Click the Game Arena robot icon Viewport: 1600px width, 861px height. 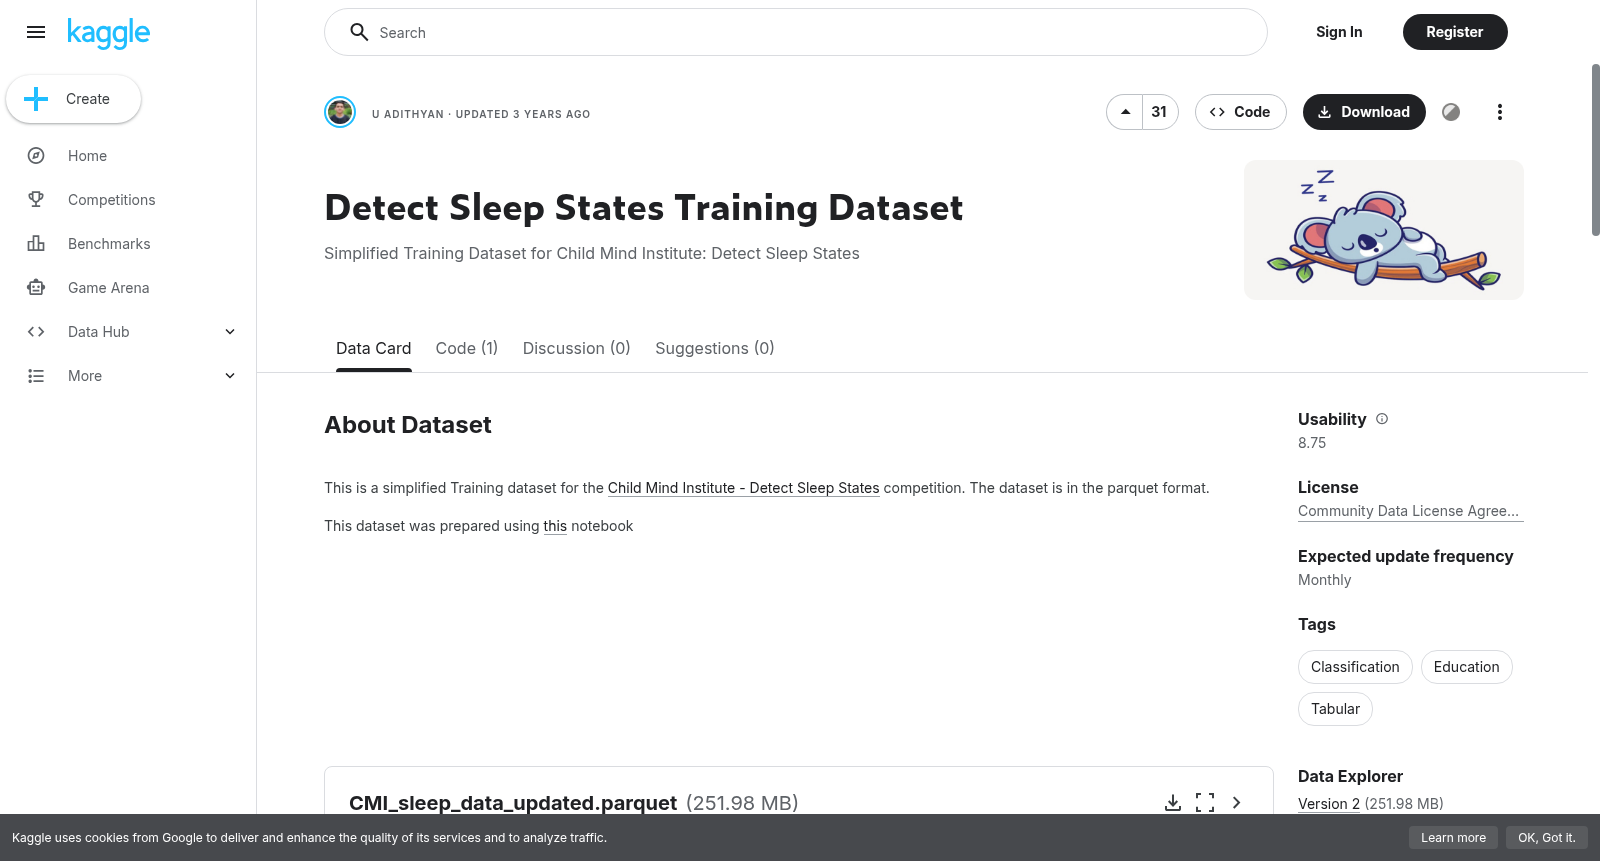pos(36,288)
